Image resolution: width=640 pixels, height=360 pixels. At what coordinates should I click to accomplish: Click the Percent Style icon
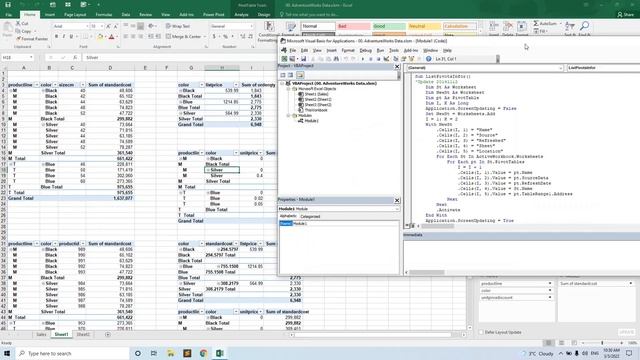pos(225,37)
